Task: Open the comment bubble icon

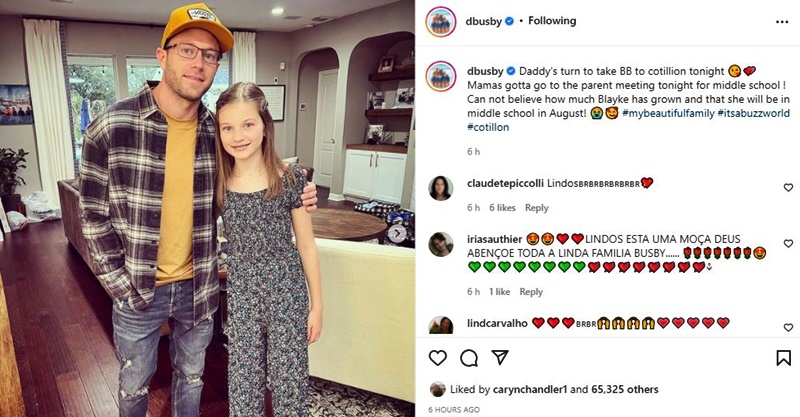Action: coord(469,358)
